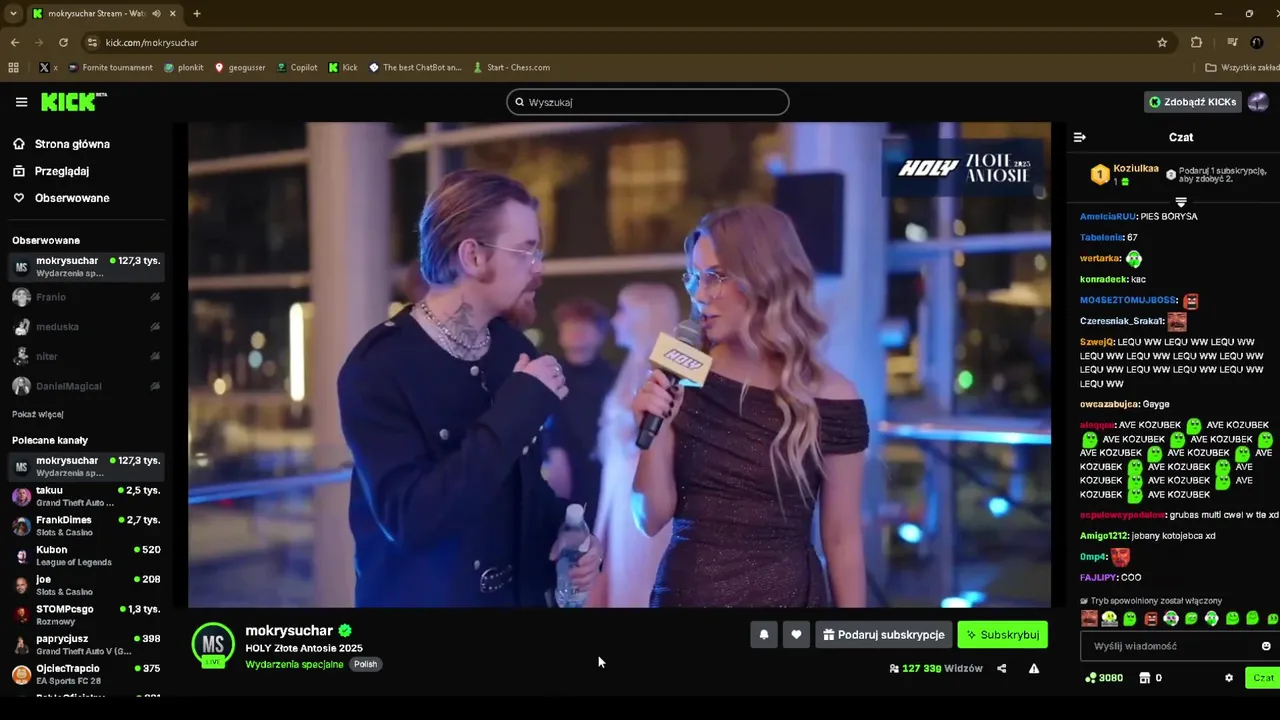
Task: Click the verified badge next to mokrysuchar
Action: [345, 631]
